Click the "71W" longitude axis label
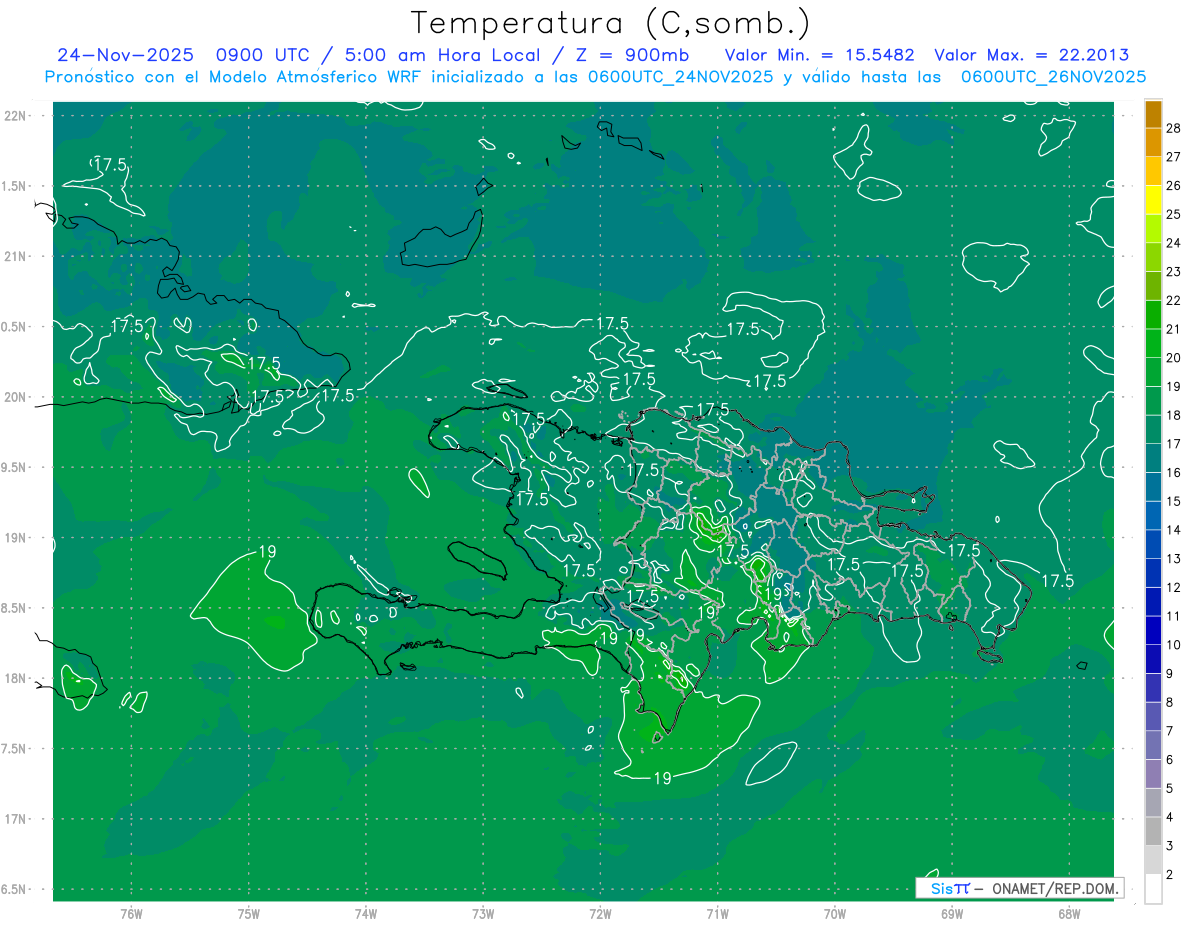Image resolution: width=1200 pixels, height=927 pixels. point(717,915)
